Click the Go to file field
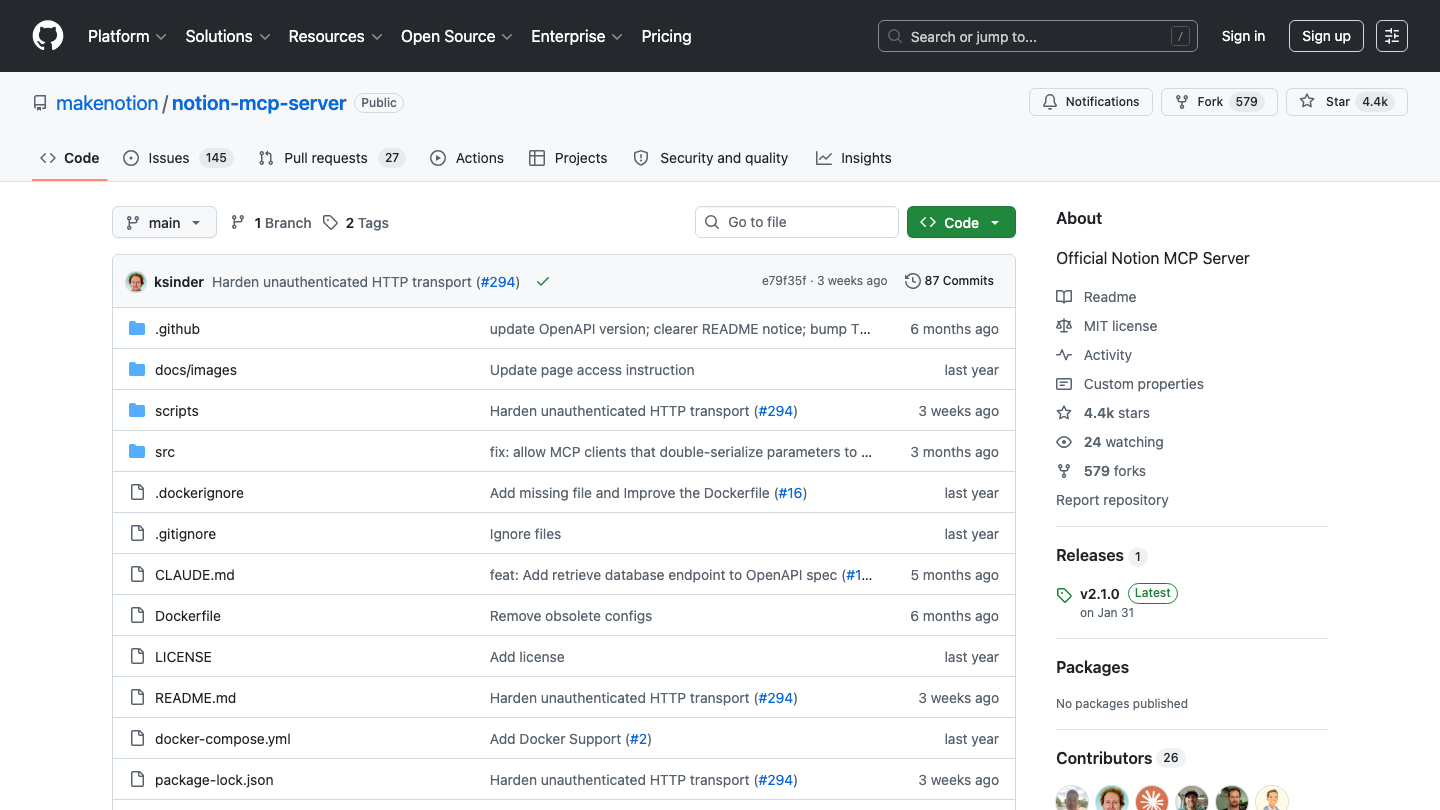The width and height of the screenshot is (1440, 810). point(797,222)
